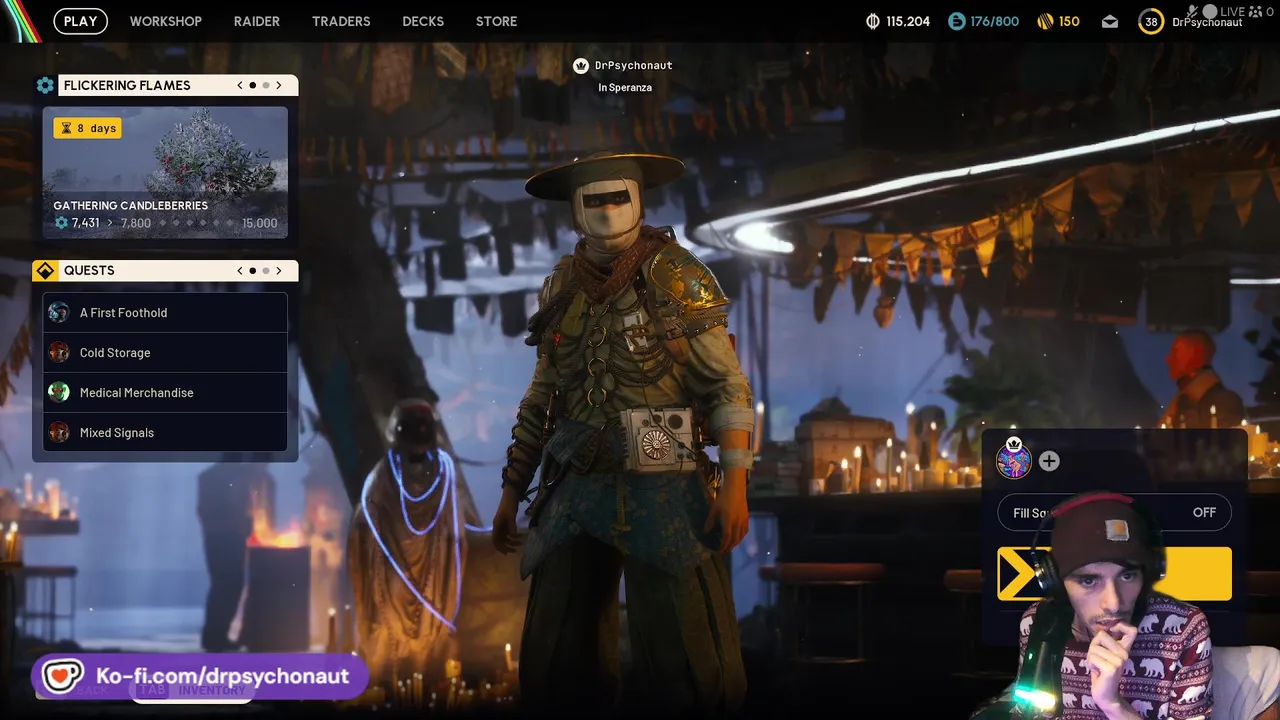Switch to the RAIDER tab
Viewport: 1280px width, 720px height.
tap(257, 21)
